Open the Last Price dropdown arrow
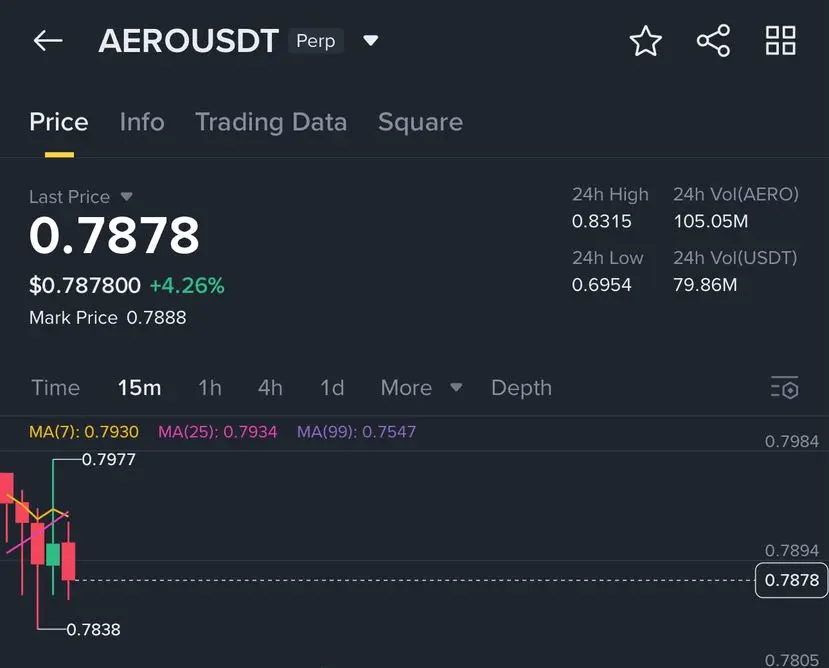This screenshot has height=668, width=829. (126, 197)
